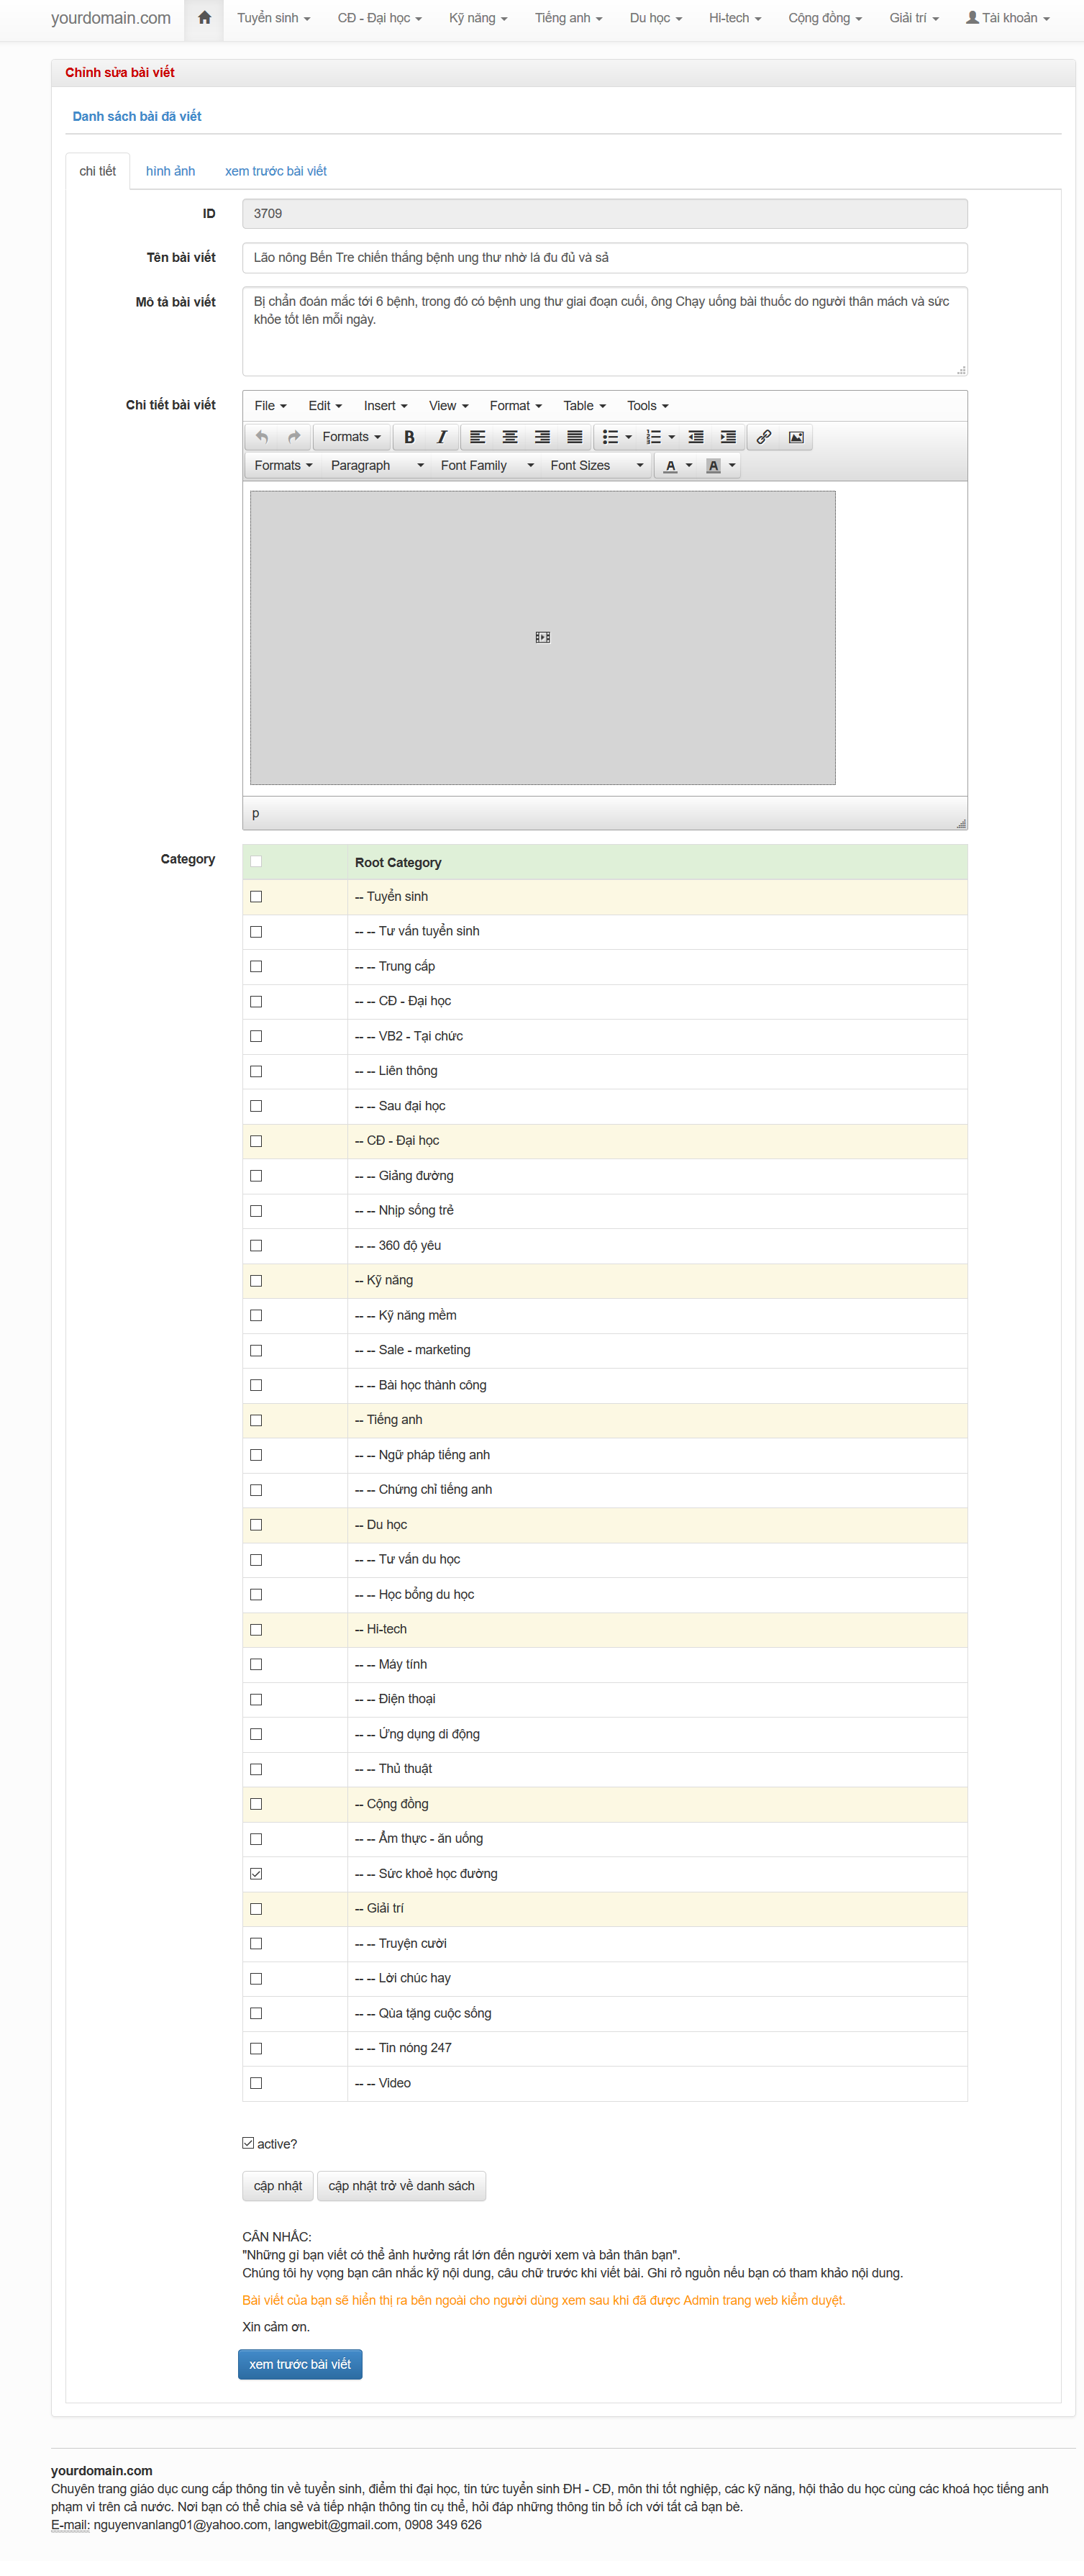Insert or edit image

pyautogui.click(x=796, y=437)
